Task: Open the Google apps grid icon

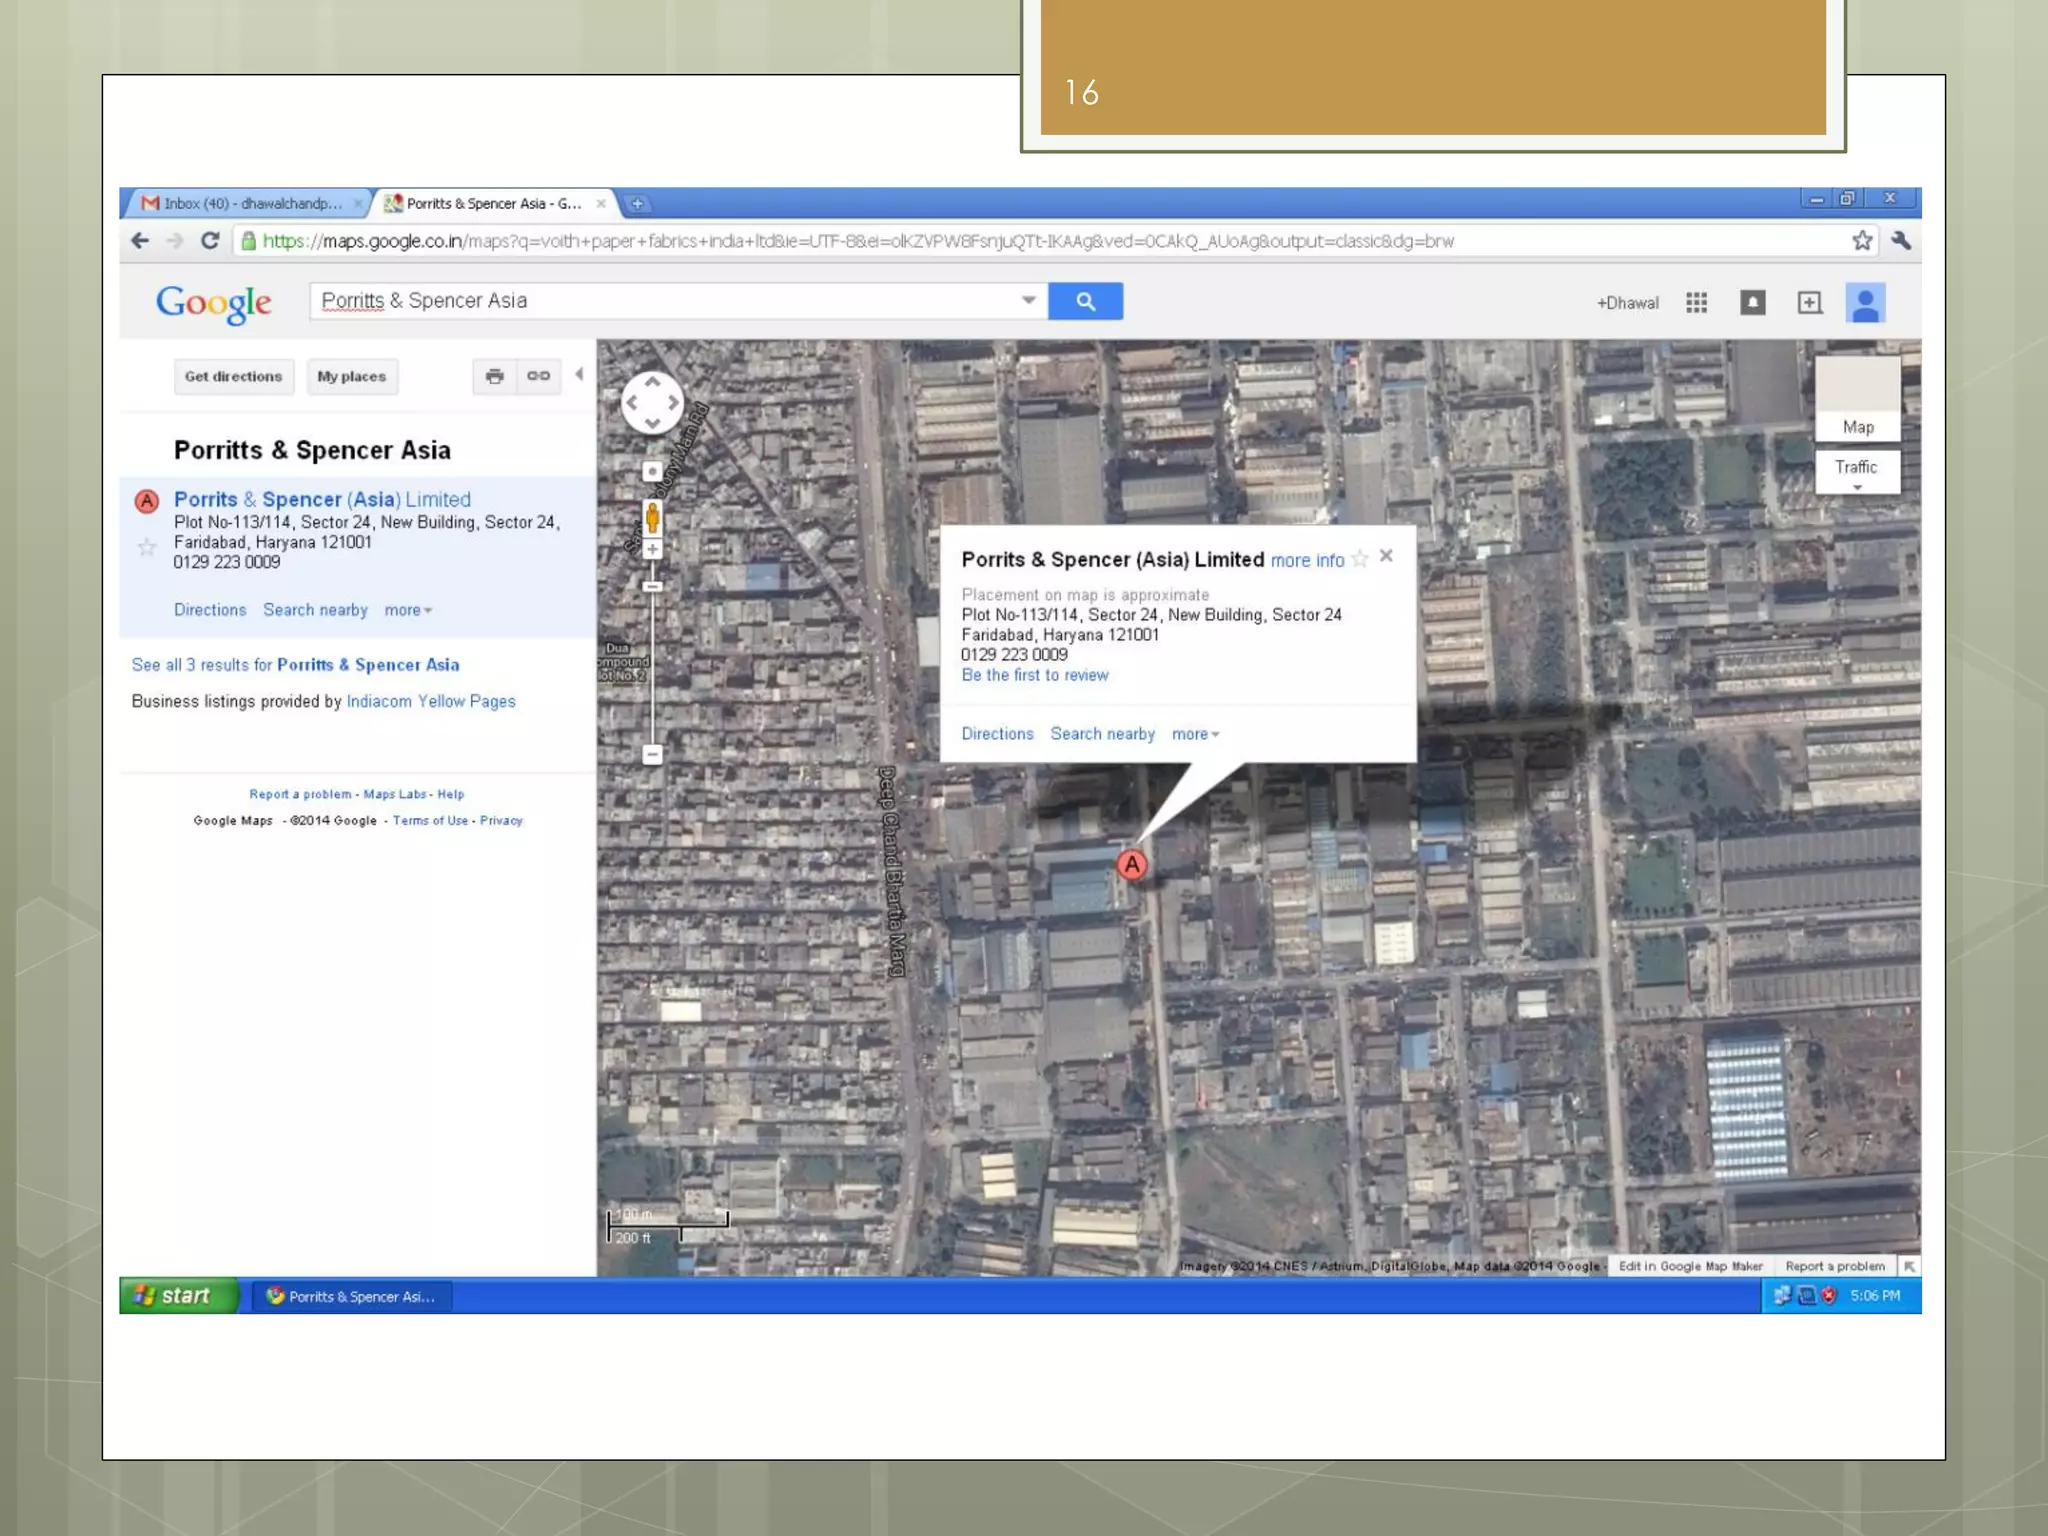Action: coord(1696,302)
